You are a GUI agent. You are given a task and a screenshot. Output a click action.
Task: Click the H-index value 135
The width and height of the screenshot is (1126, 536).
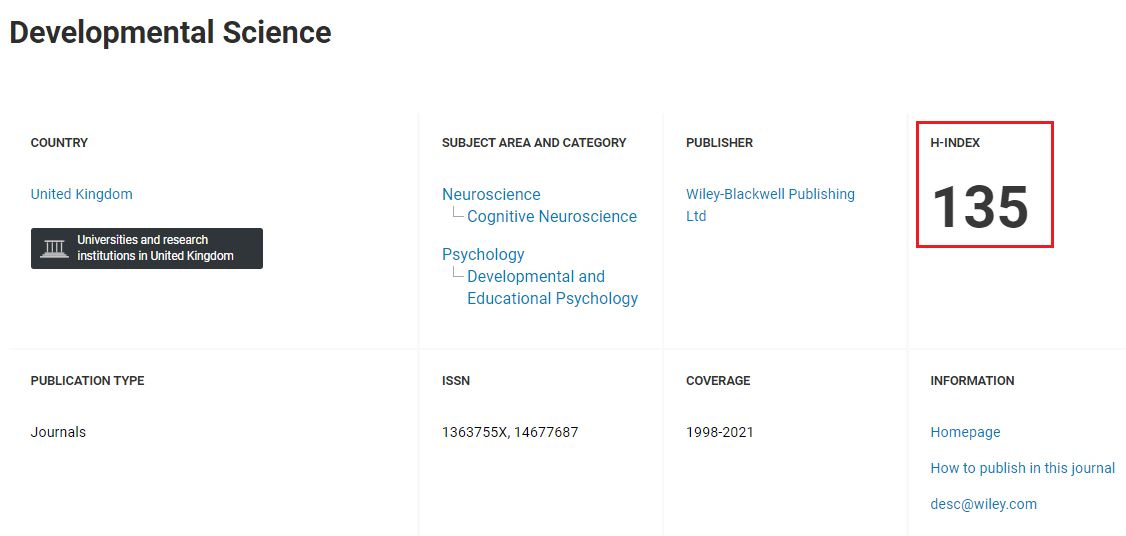[980, 208]
